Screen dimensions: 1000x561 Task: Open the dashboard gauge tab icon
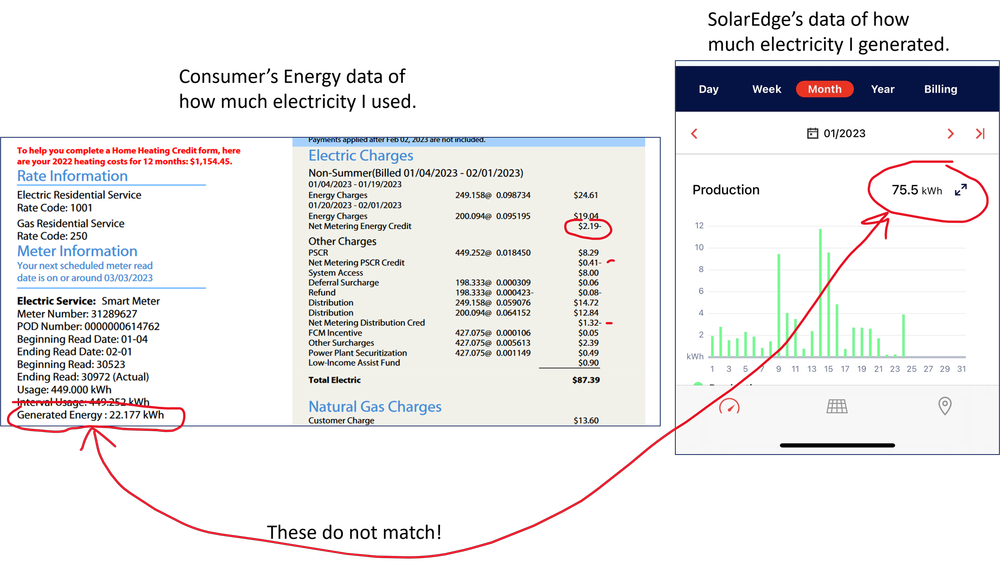pos(729,407)
